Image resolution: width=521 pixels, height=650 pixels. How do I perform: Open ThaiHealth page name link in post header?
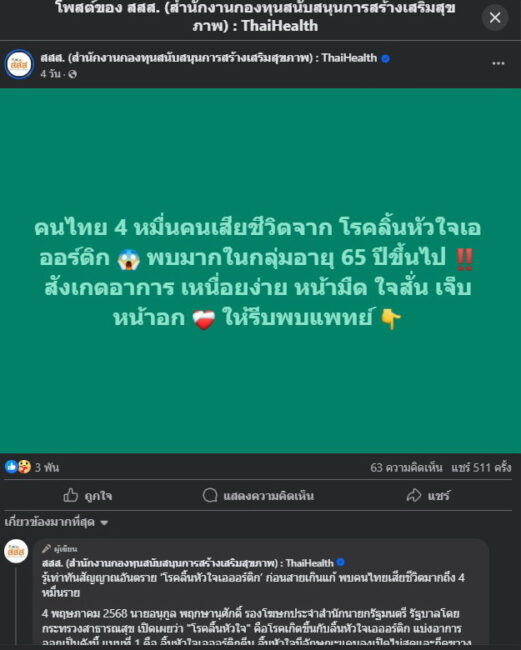209,58
